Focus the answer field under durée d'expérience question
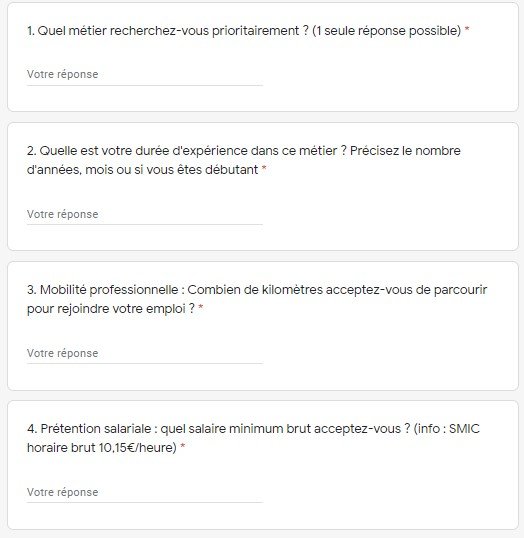 point(145,214)
